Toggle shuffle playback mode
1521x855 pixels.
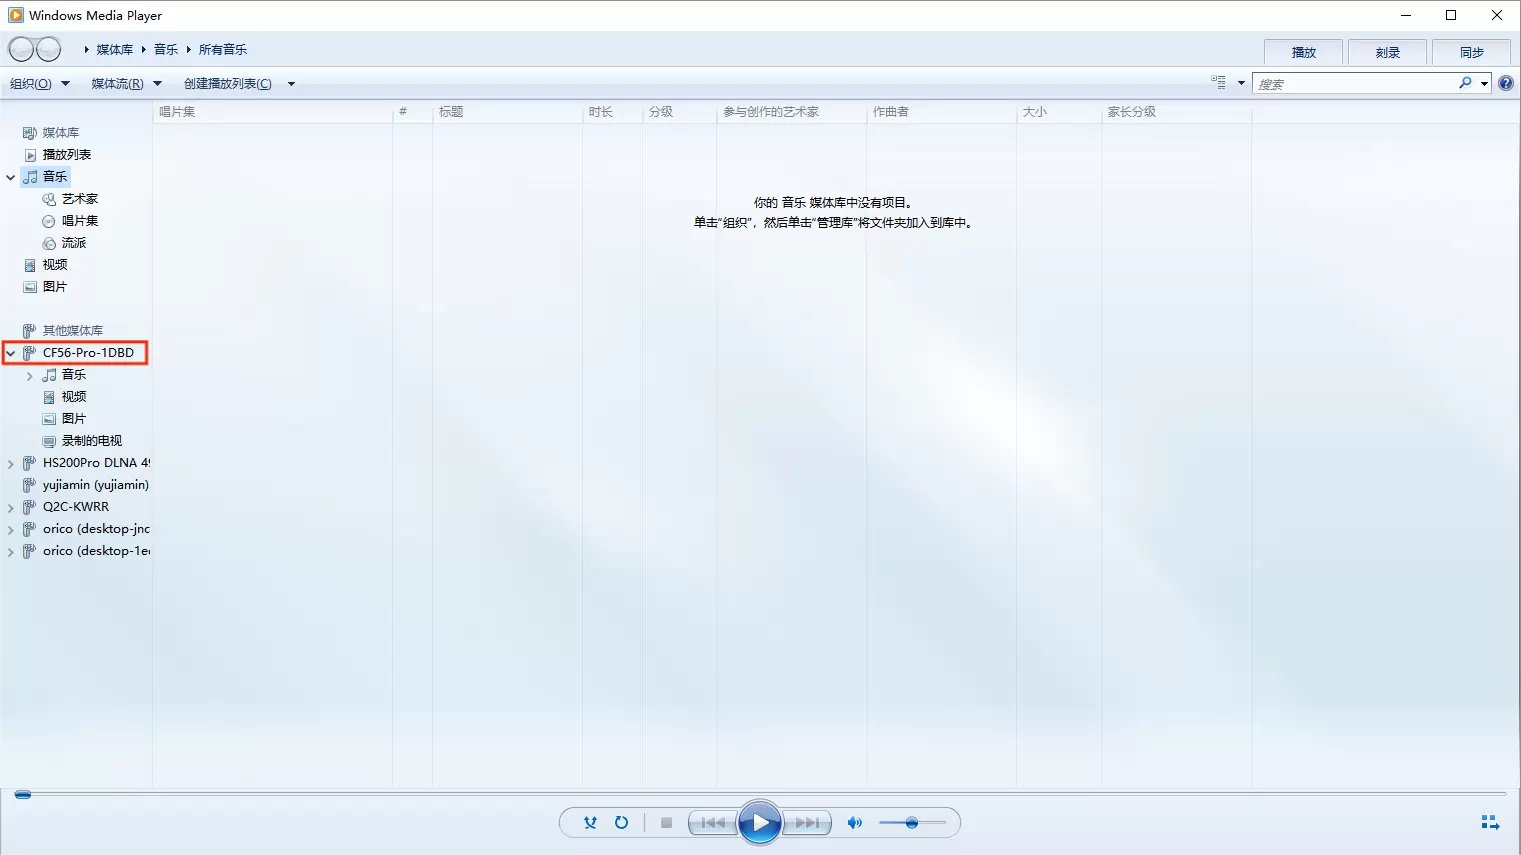click(x=590, y=823)
